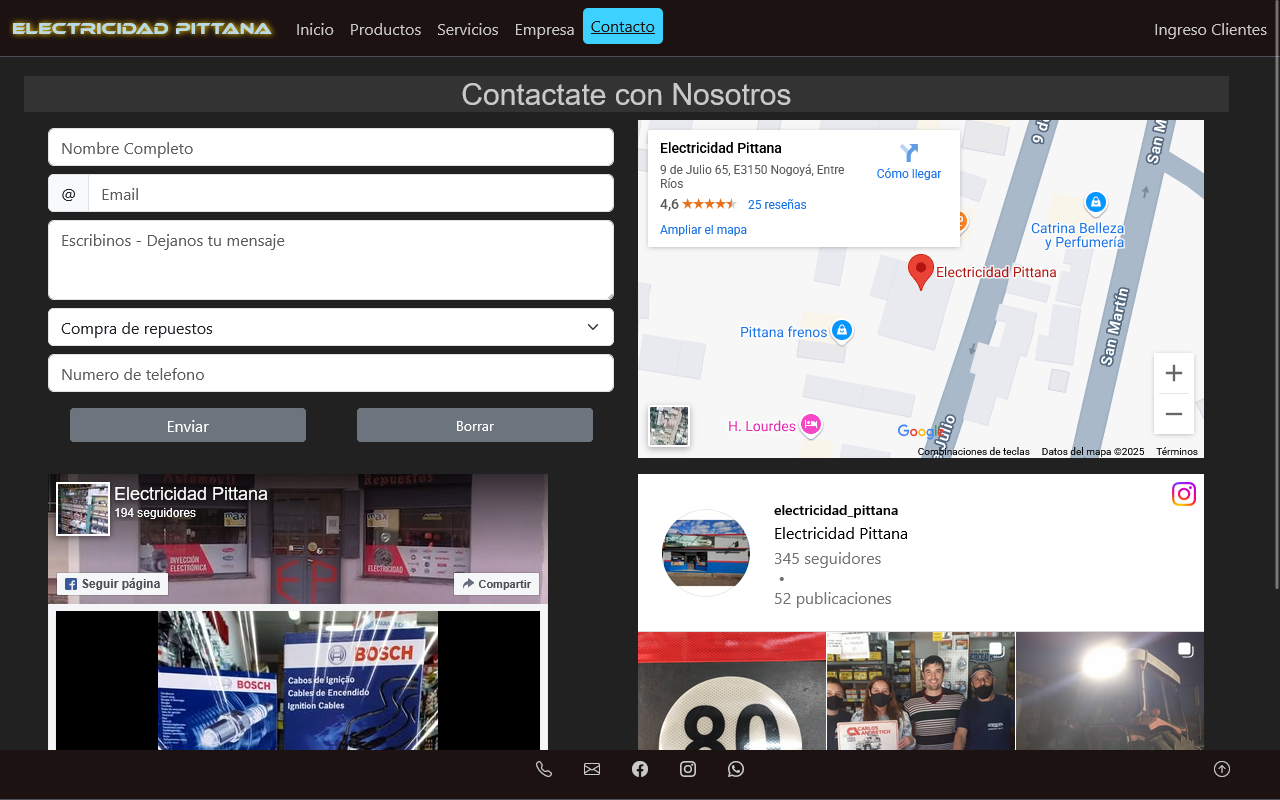Image resolution: width=1280 pixels, height=800 pixels.
Task: Open the Compra de repuestos dropdown
Action: click(x=331, y=327)
